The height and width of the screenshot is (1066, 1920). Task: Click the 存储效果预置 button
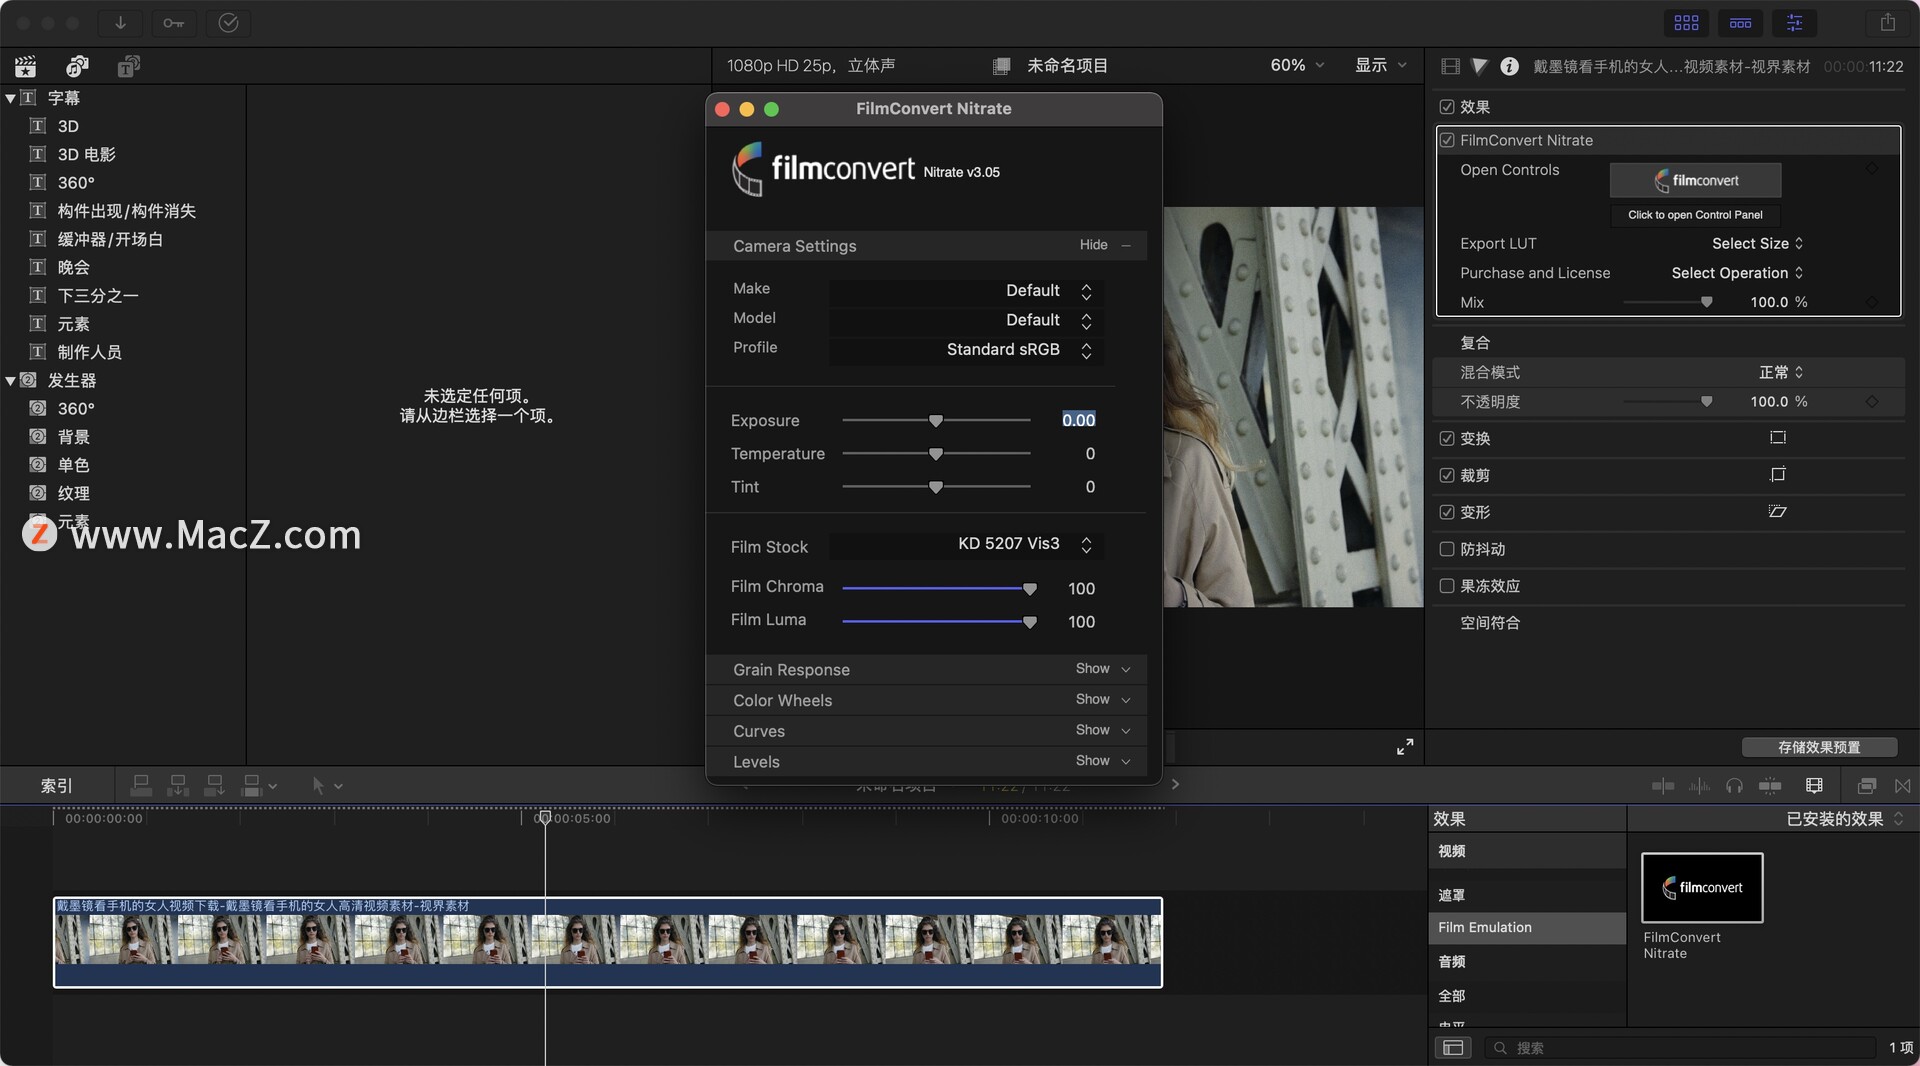click(1819, 747)
